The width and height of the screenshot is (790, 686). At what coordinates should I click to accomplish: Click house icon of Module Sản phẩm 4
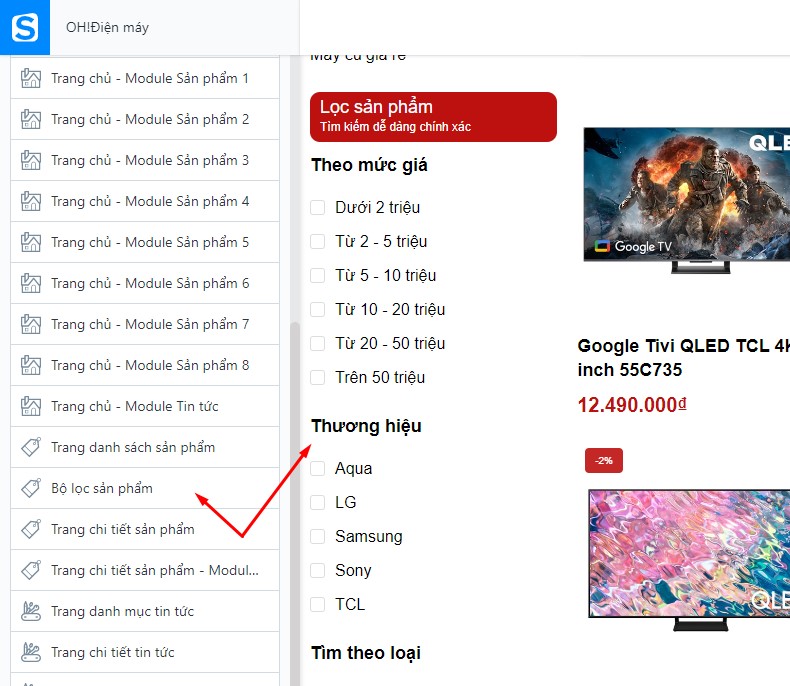(x=31, y=201)
